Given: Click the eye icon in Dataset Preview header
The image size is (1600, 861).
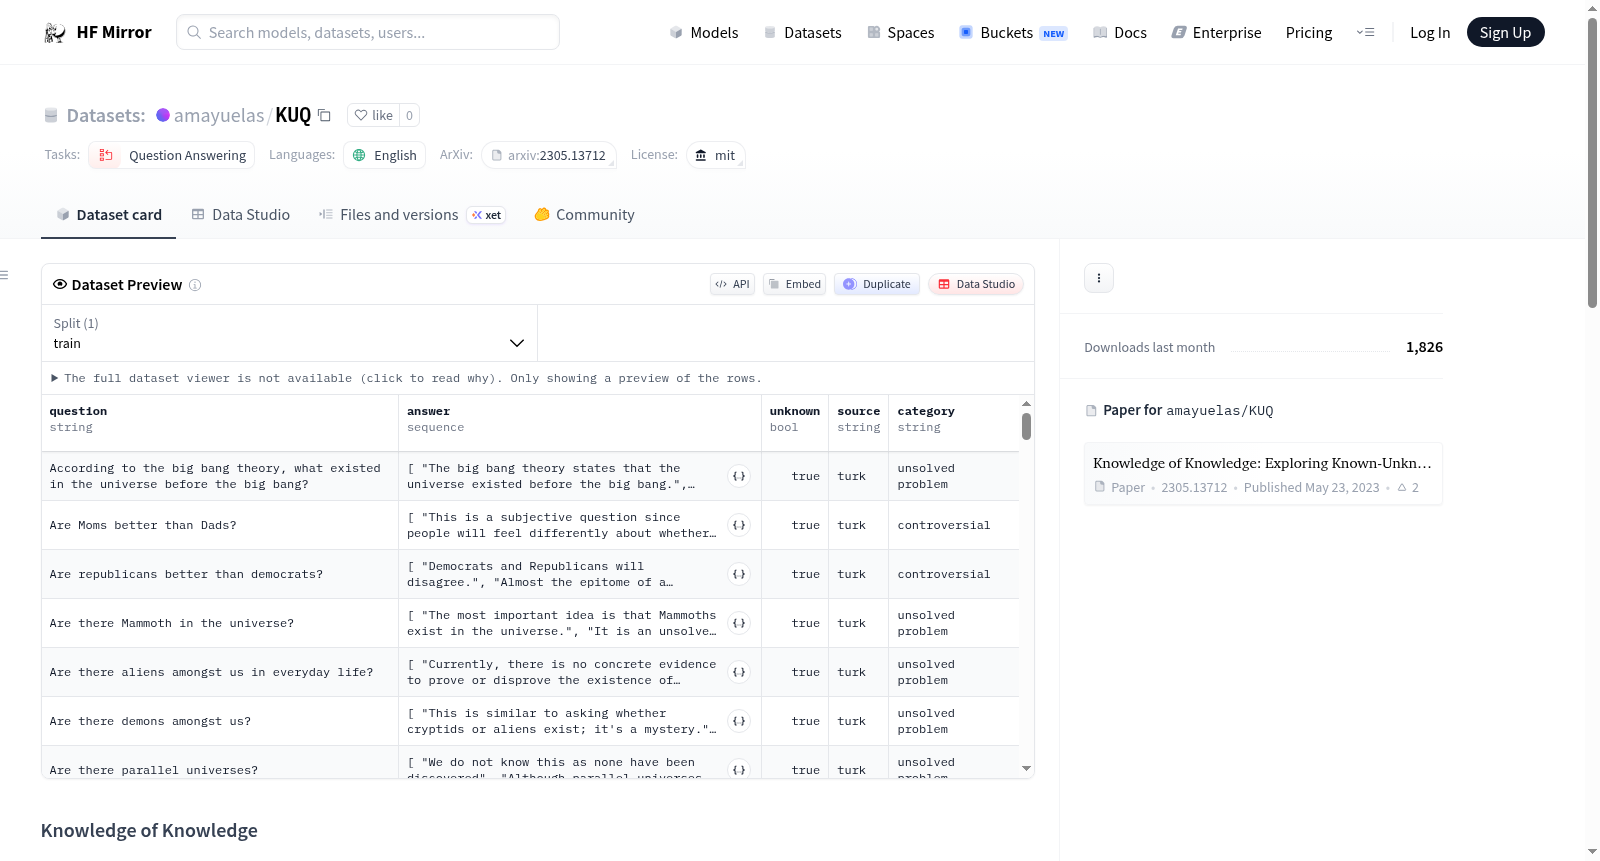Looking at the screenshot, I should pos(60,284).
